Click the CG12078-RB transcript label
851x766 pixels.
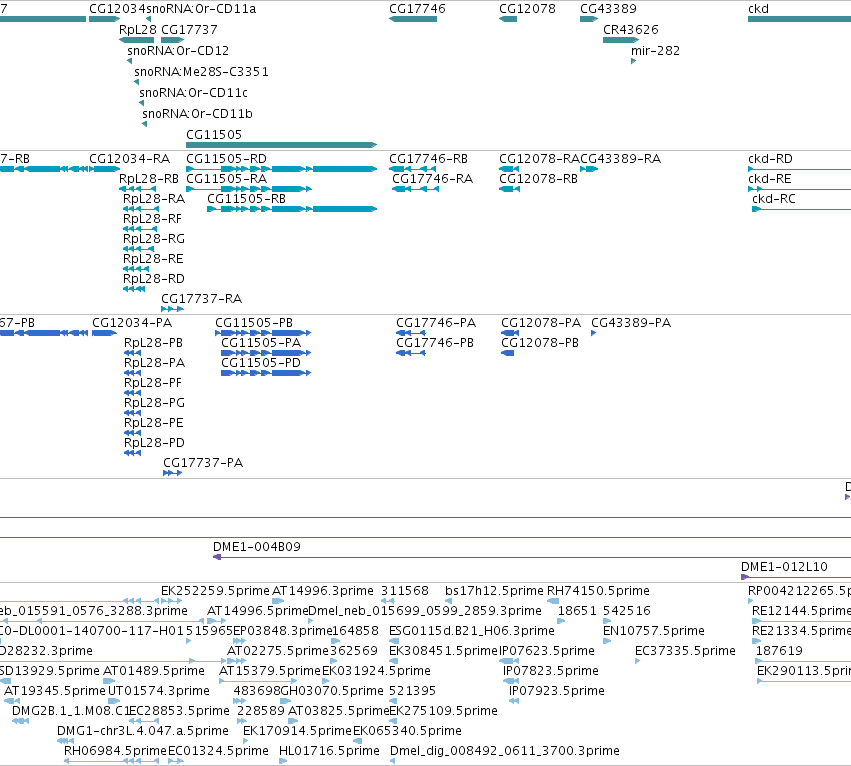[x=538, y=179]
